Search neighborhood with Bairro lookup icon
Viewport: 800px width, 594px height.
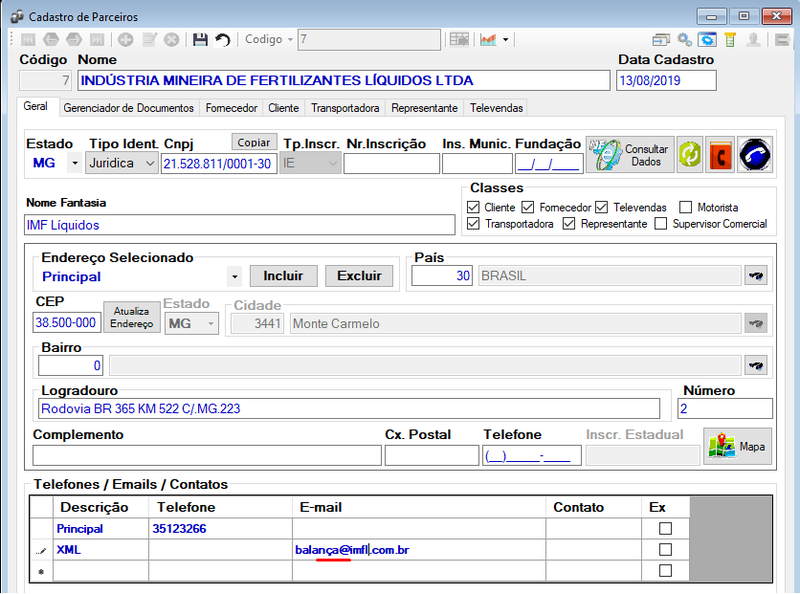tap(756, 365)
